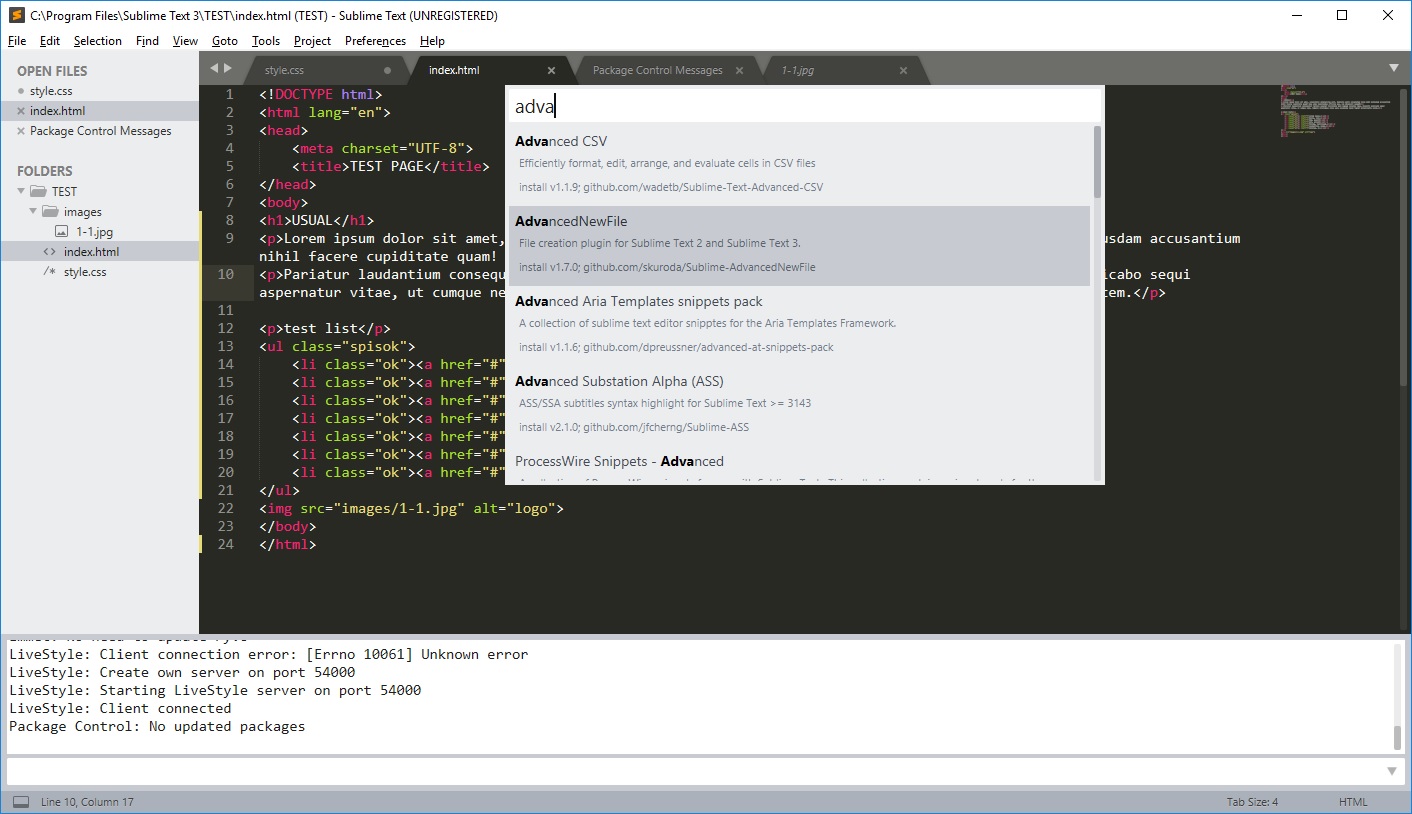Open the Edit menu
Screen dimensions: 1412x814
50,41
